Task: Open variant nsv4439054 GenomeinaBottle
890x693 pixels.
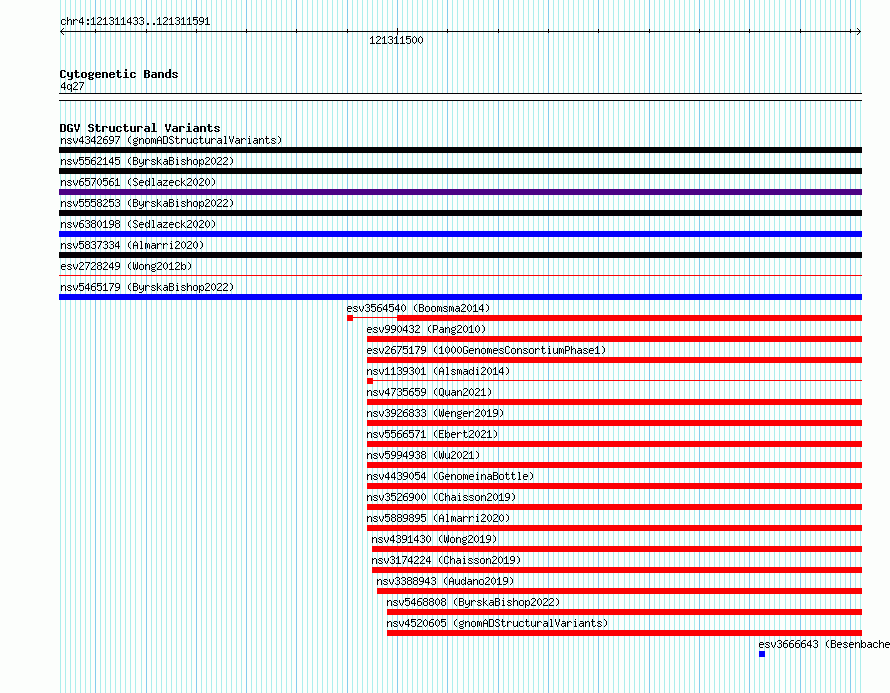Action: point(450,476)
